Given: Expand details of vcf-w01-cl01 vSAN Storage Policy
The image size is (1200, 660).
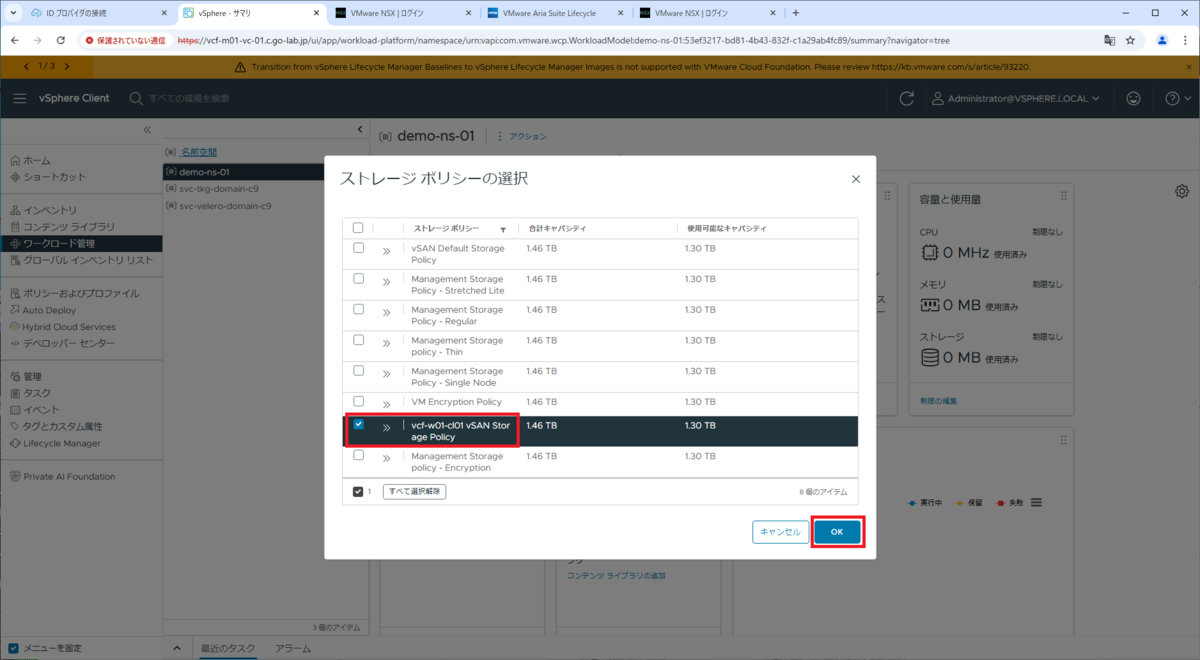Looking at the screenshot, I should pos(386,429).
